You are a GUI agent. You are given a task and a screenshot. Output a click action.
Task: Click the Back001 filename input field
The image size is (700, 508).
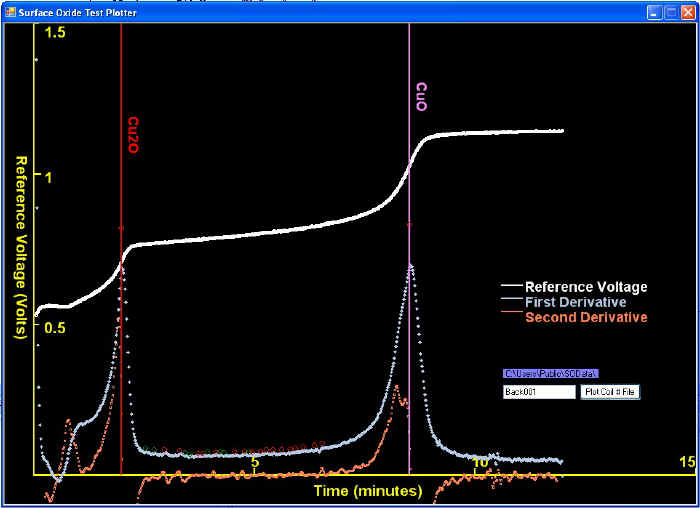coord(538,392)
